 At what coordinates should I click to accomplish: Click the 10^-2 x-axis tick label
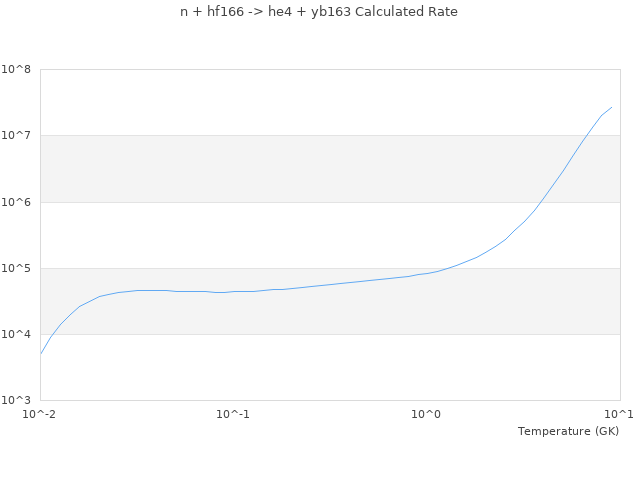tap(40, 414)
